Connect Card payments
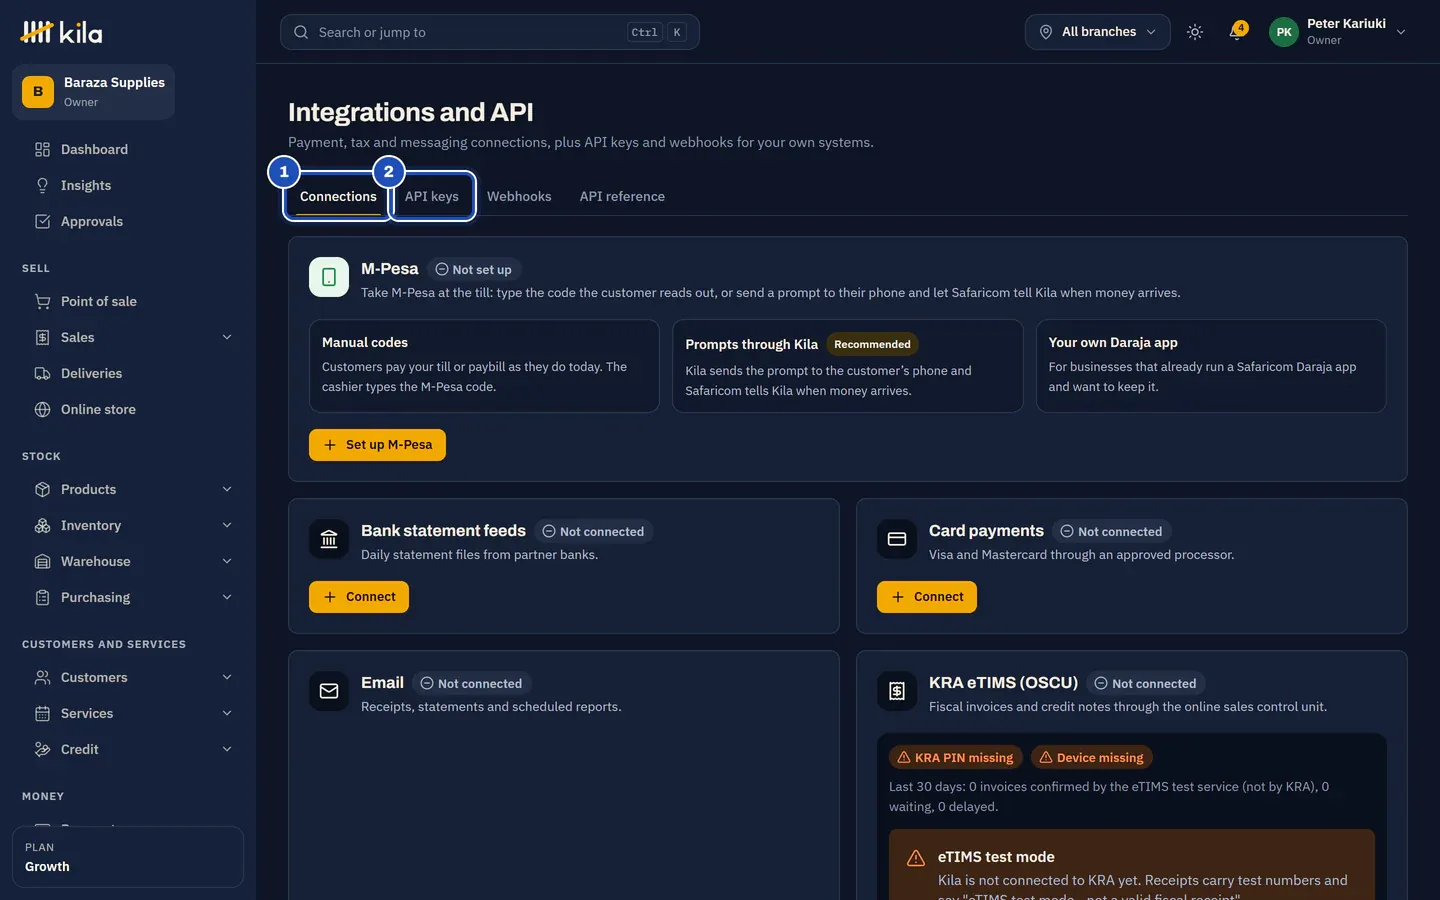1440x900 pixels. point(927,597)
